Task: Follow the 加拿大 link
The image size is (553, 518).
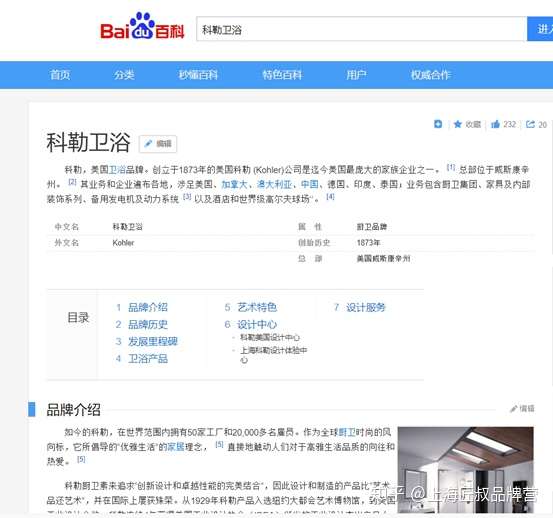Action: [x=234, y=184]
